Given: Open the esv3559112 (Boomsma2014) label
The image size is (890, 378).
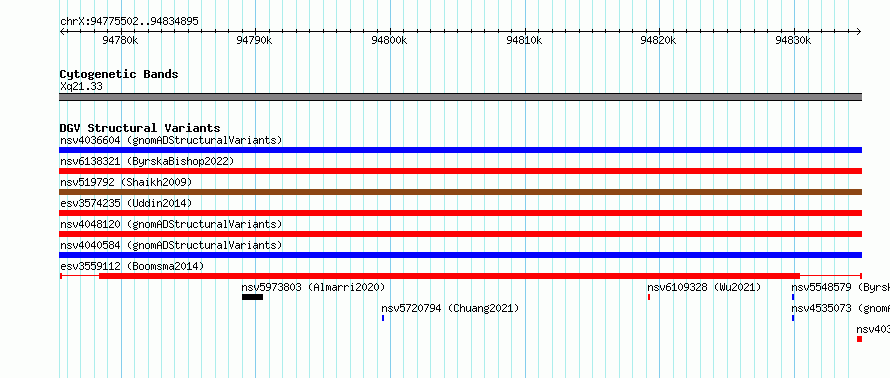Looking at the screenshot, I should pyautogui.click(x=132, y=266).
